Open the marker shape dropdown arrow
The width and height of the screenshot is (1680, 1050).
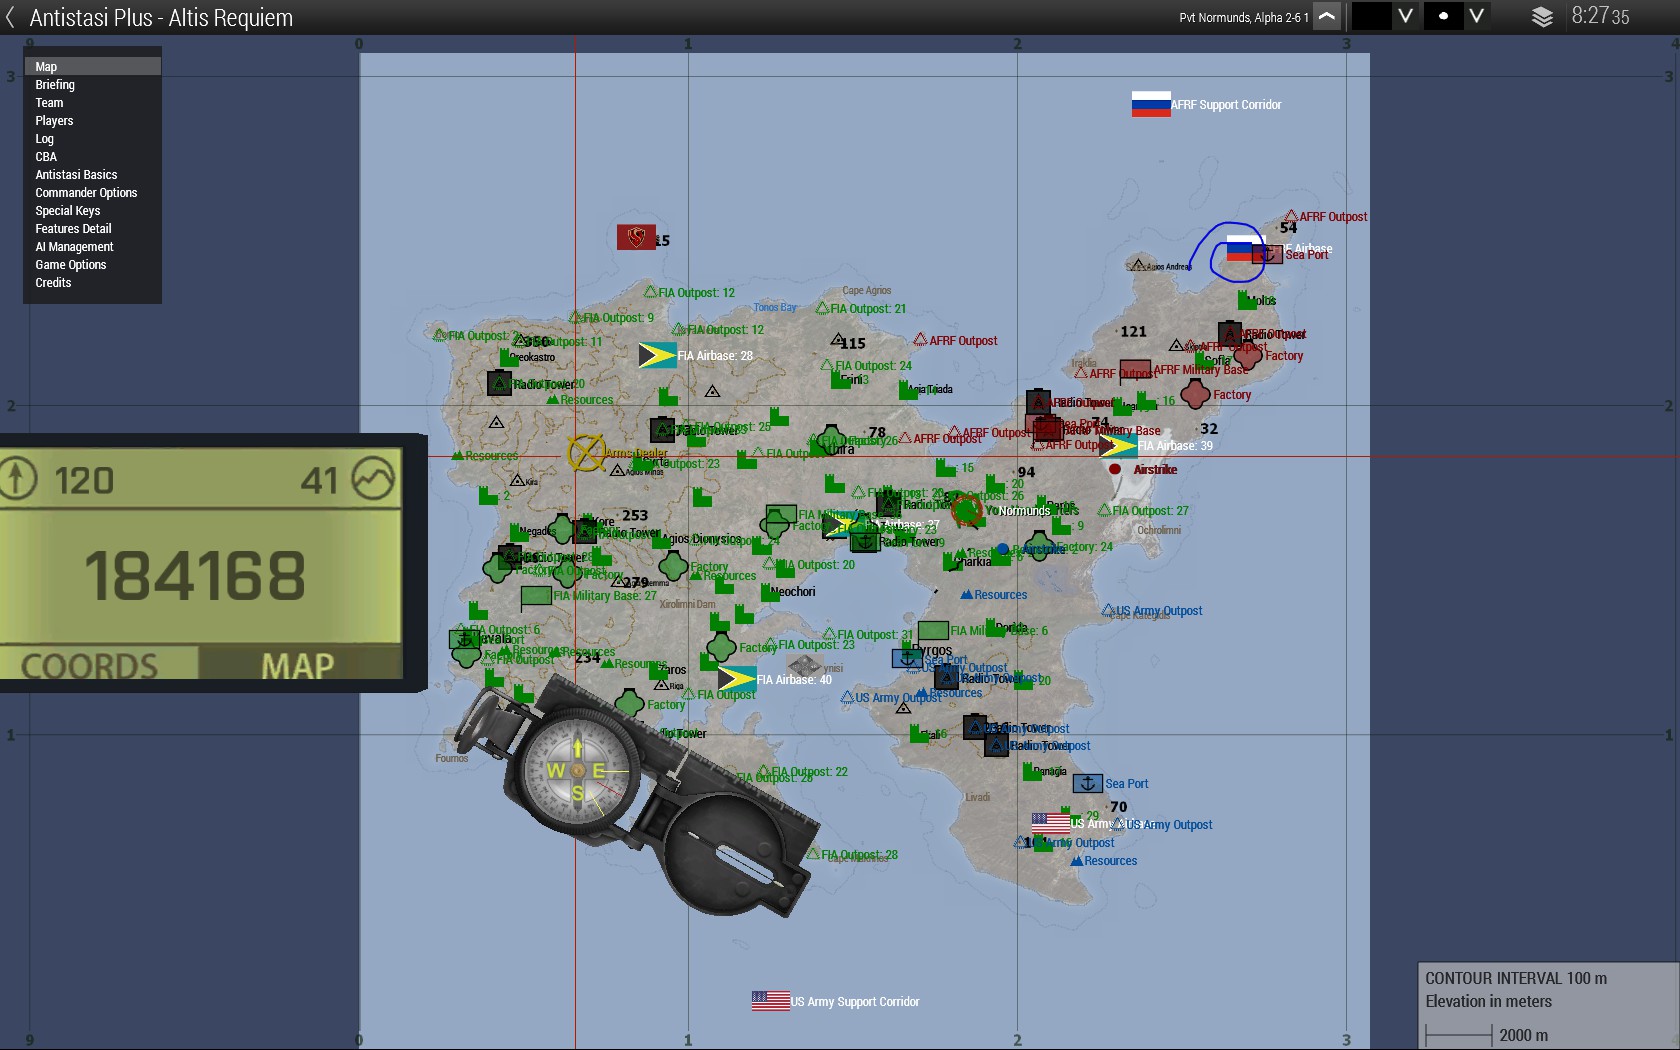click(1476, 16)
